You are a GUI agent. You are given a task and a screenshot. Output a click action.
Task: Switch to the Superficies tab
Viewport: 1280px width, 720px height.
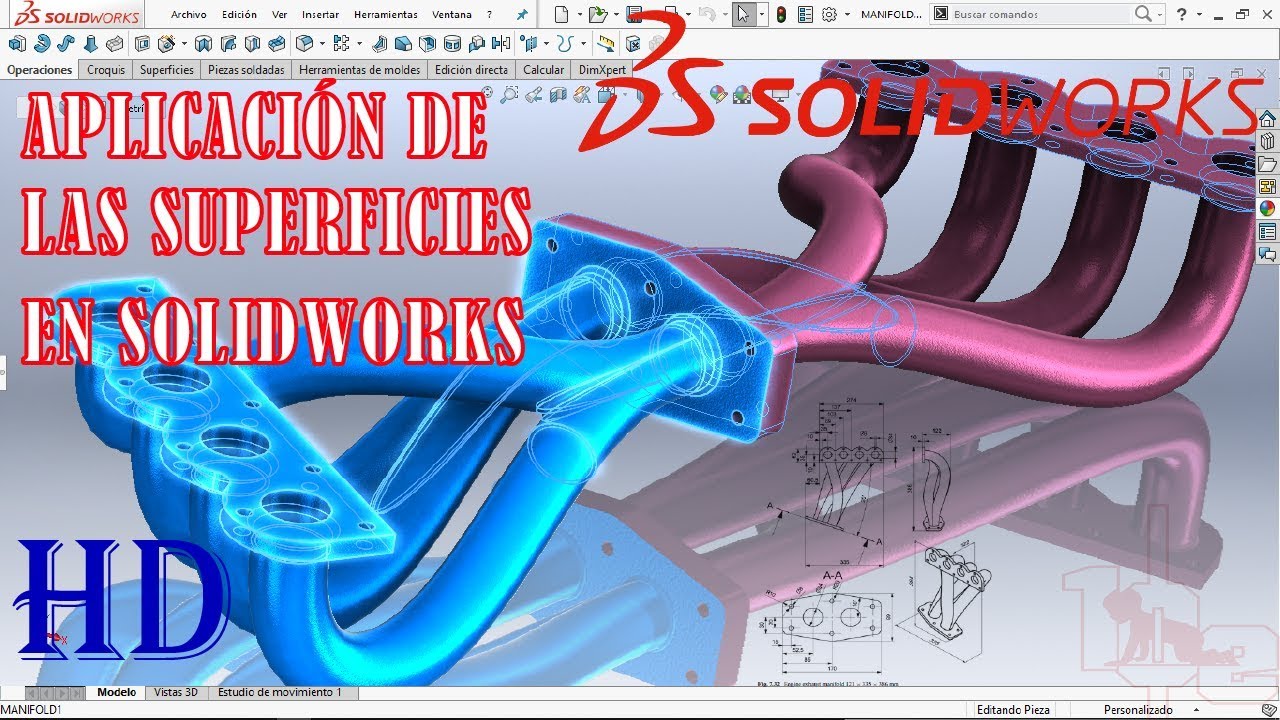pyautogui.click(x=167, y=70)
